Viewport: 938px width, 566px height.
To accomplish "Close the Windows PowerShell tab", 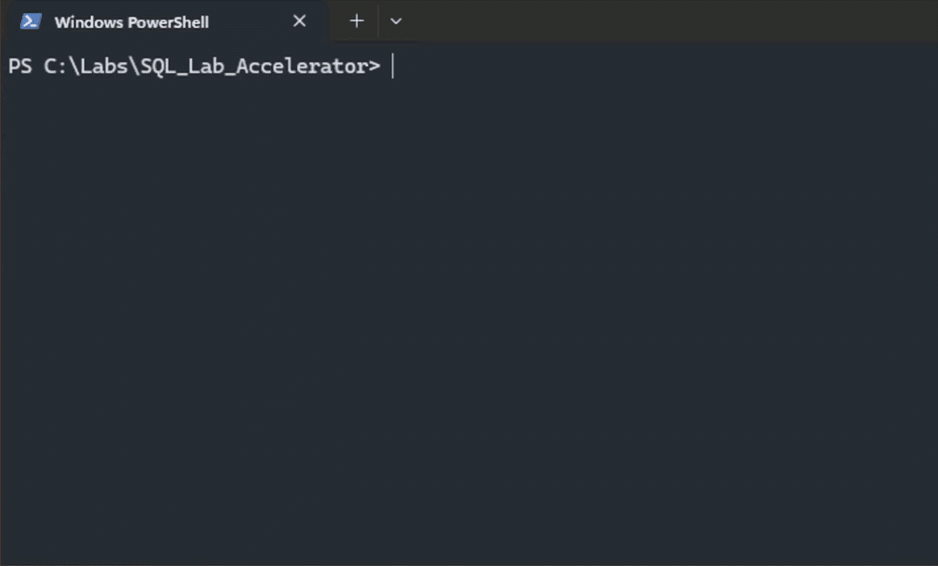I will pos(300,21).
